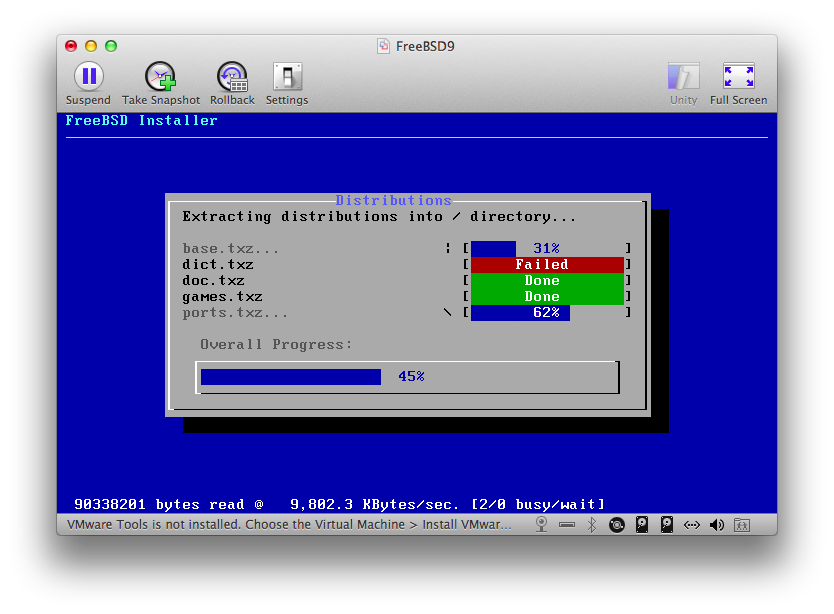Image resolution: width=834 pixels, height=614 pixels.
Task: Click the VMware Tools not installed message
Action: tap(289, 525)
